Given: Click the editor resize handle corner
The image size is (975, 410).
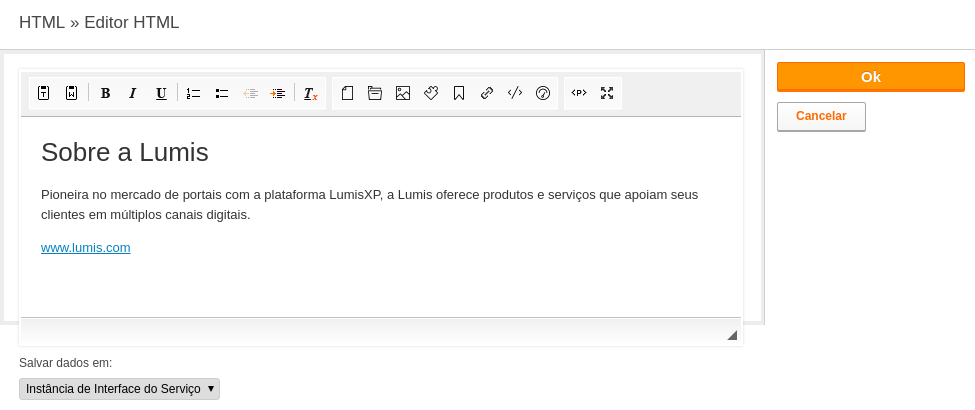Looking at the screenshot, I should coord(732,335).
